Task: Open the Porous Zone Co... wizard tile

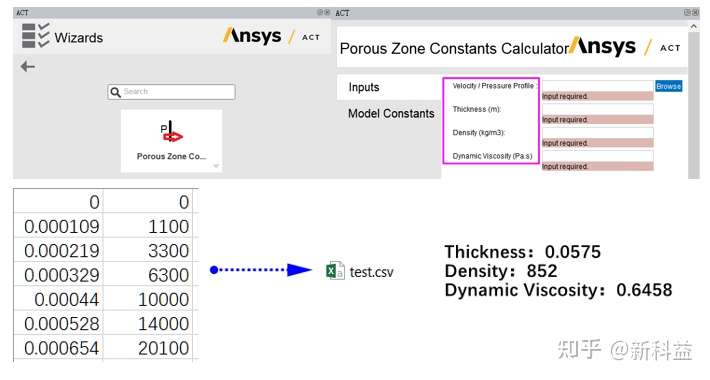Action: click(x=171, y=141)
